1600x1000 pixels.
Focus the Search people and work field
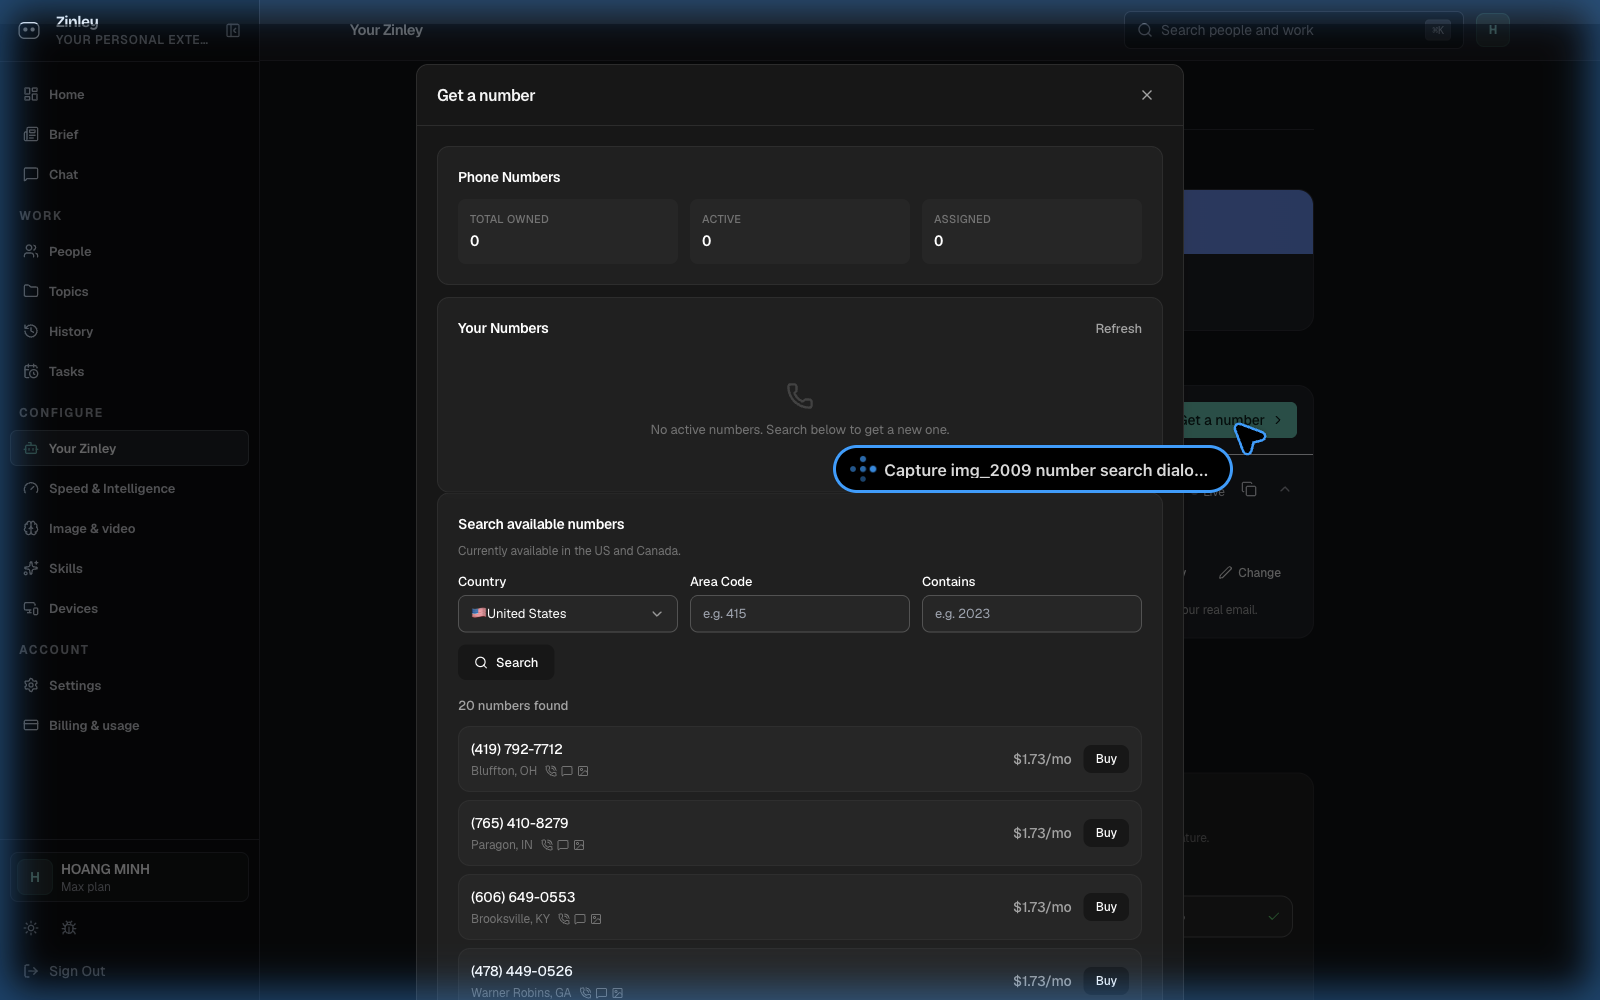pos(1293,30)
